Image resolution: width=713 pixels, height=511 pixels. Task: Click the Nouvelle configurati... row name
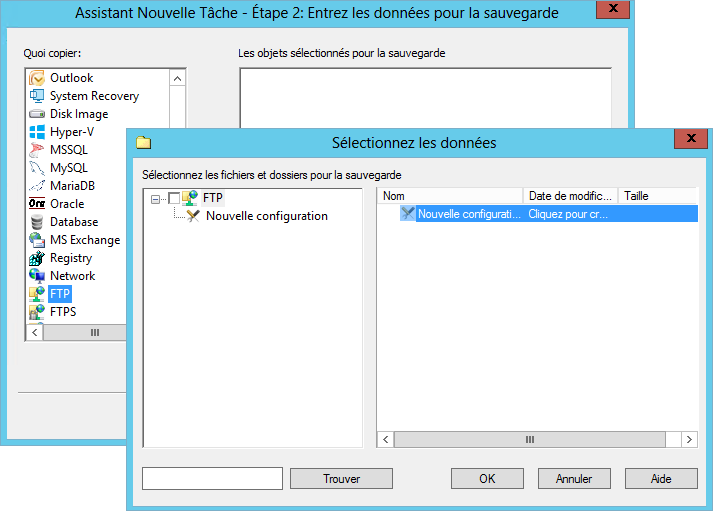pyautogui.click(x=469, y=214)
